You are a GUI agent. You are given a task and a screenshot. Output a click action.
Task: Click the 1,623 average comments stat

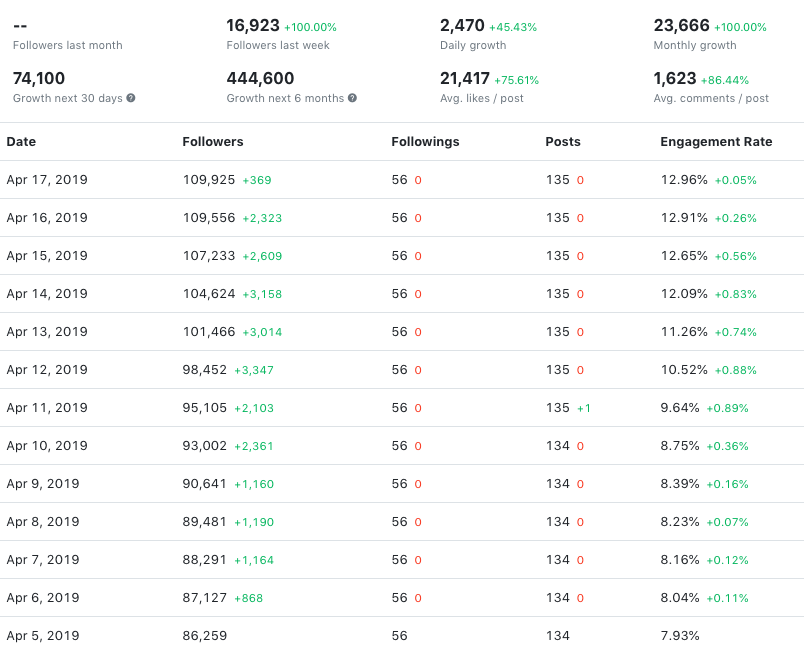tap(675, 78)
